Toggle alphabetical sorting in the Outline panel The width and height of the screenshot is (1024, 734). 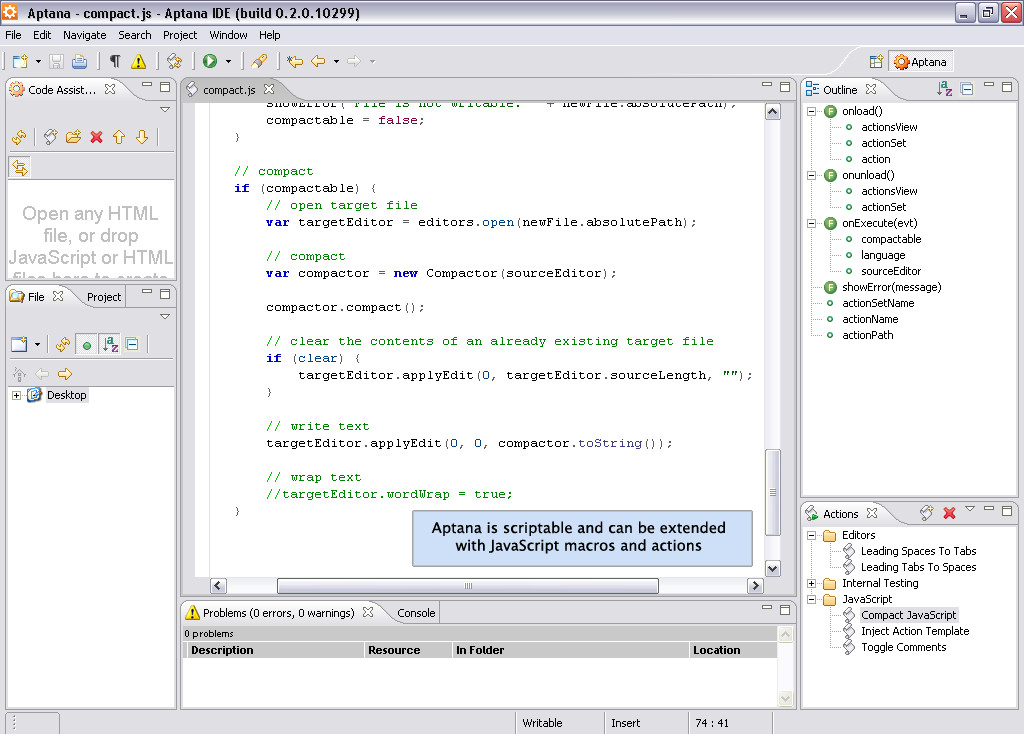tap(944, 89)
